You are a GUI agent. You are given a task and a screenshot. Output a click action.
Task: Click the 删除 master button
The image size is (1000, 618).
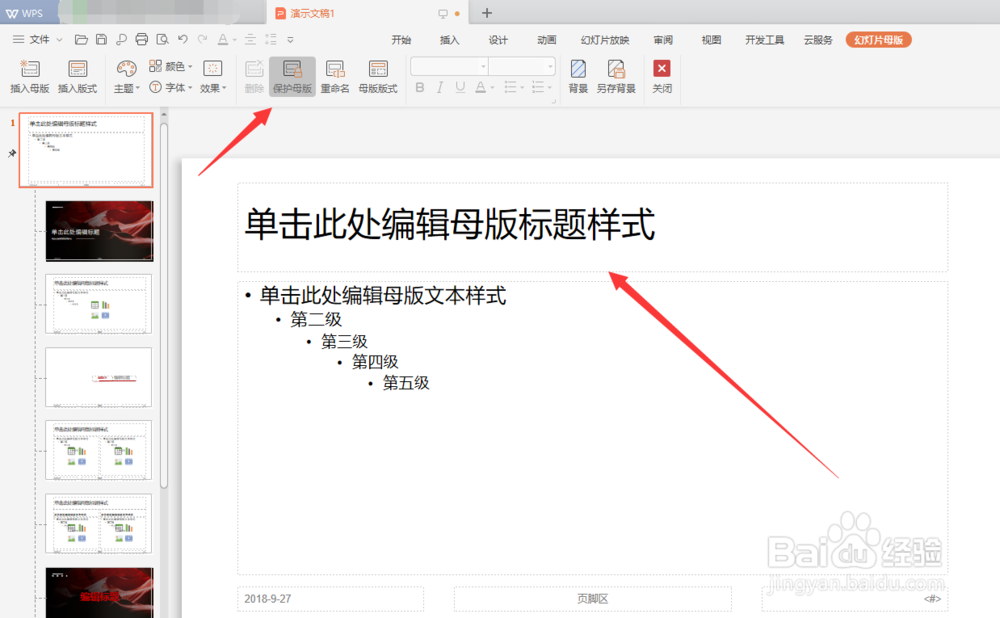254,77
